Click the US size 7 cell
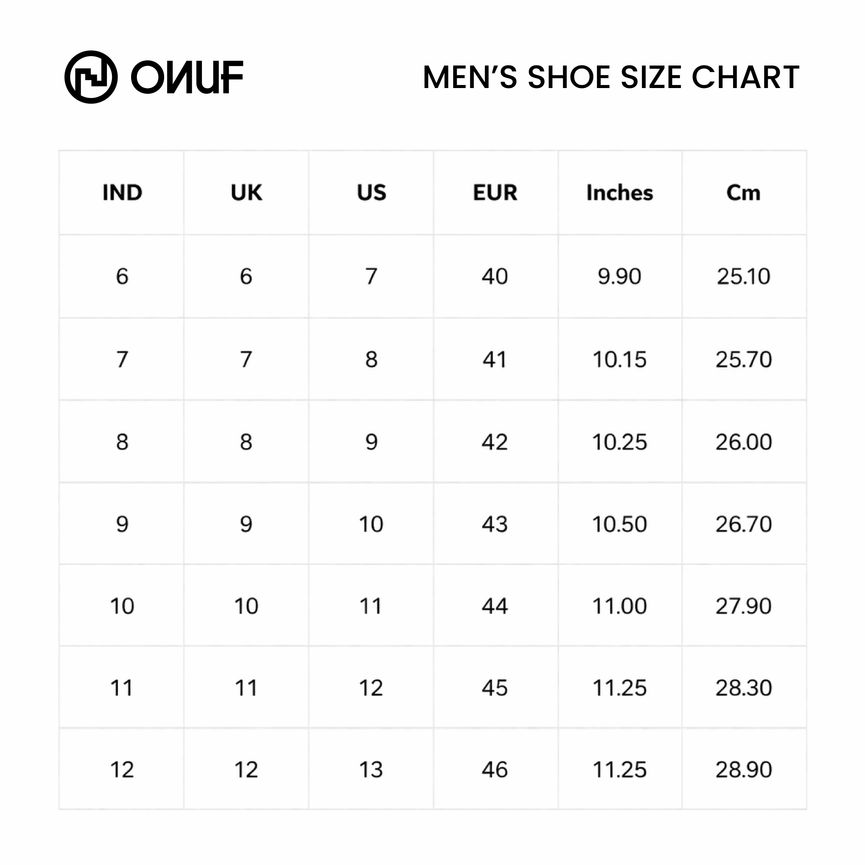The width and height of the screenshot is (865, 865). 371,276
